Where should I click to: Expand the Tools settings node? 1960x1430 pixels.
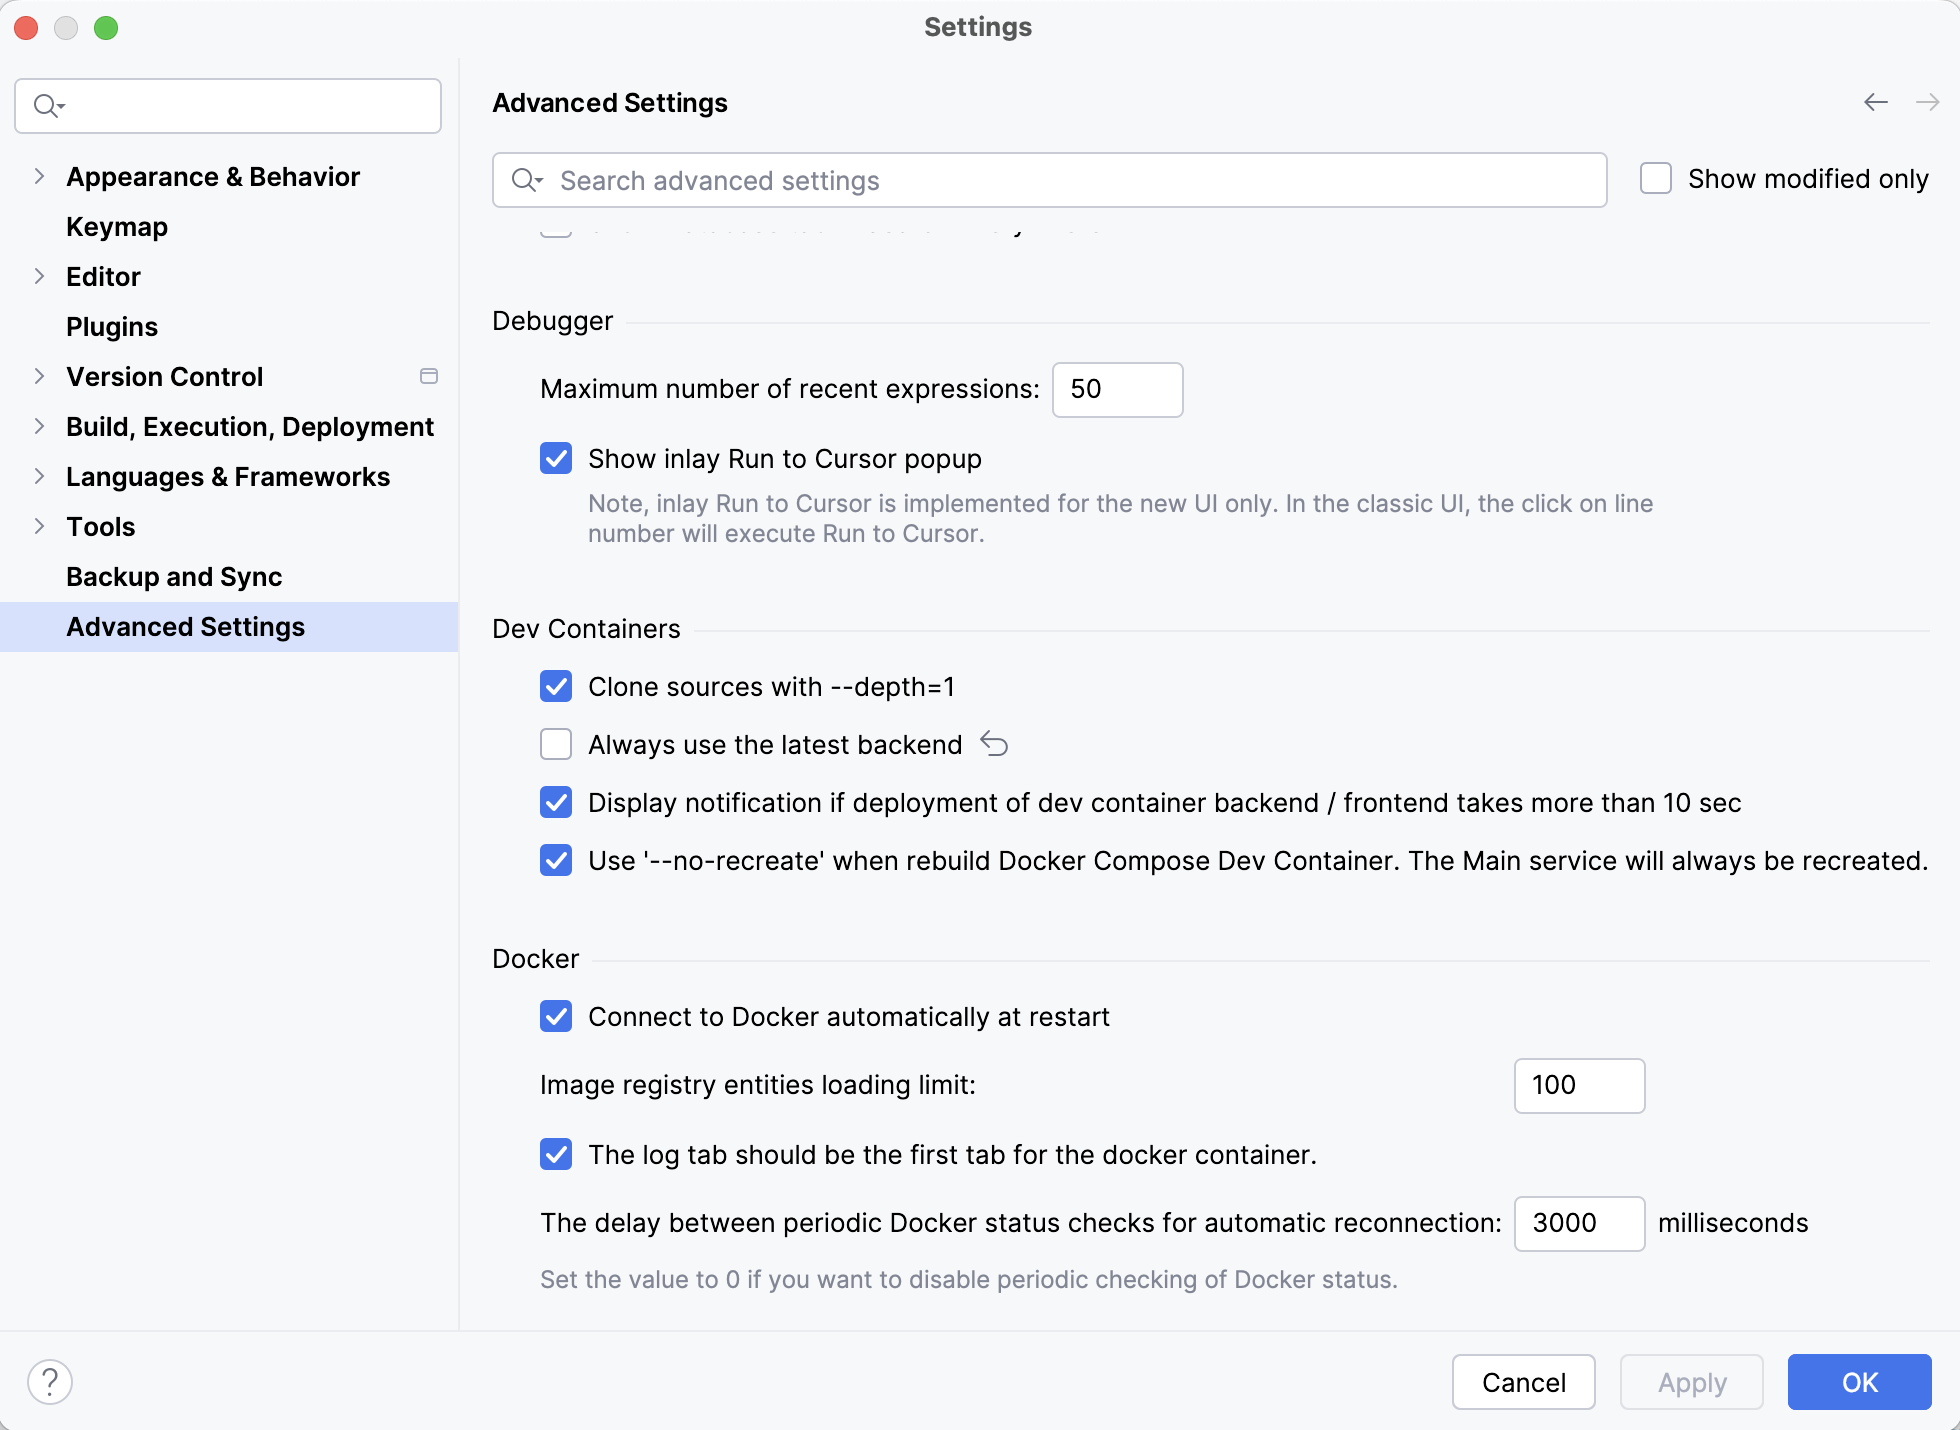click(39, 526)
